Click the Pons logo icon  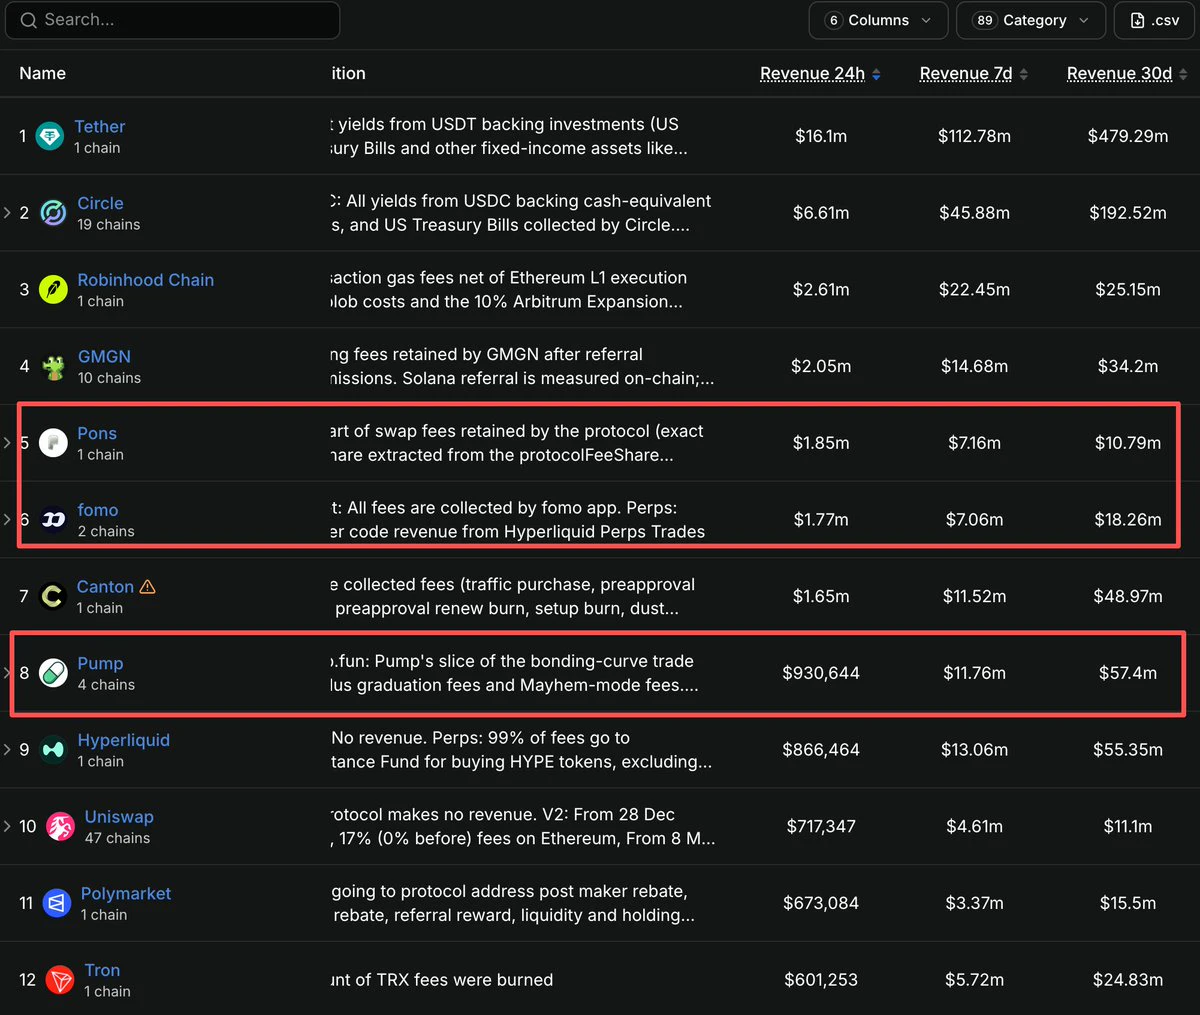coord(53,442)
